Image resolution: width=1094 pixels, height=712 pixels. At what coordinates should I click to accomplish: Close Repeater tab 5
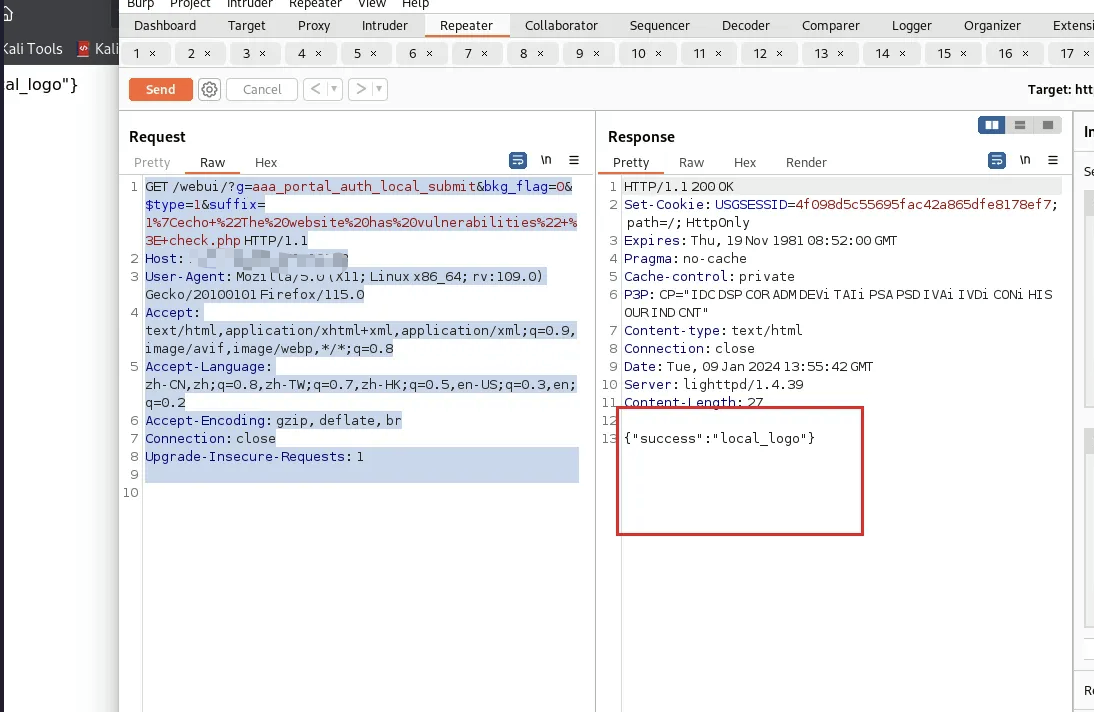pyautogui.click(x=373, y=53)
